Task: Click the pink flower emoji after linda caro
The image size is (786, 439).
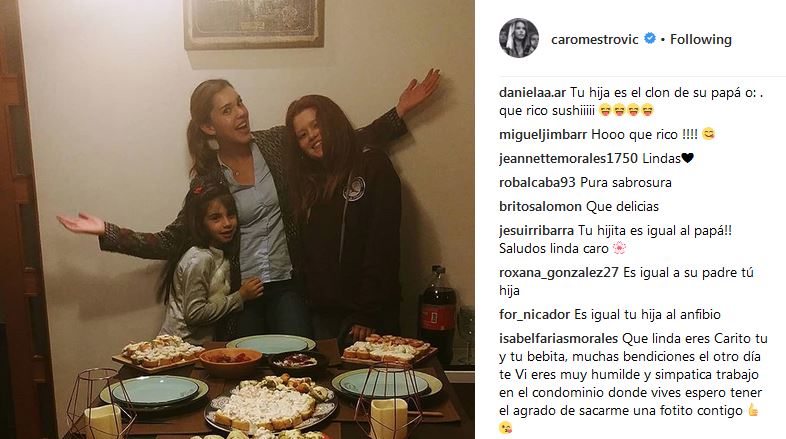Action: (x=620, y=248)
